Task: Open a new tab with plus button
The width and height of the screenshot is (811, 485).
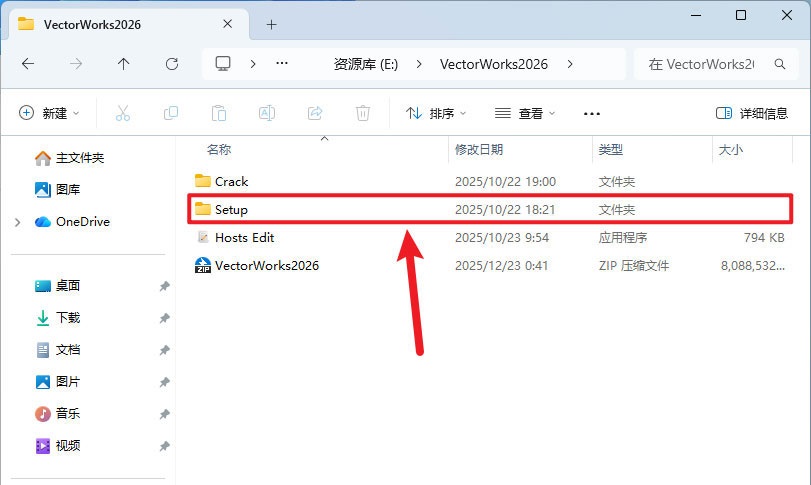Action: [271, 24]
